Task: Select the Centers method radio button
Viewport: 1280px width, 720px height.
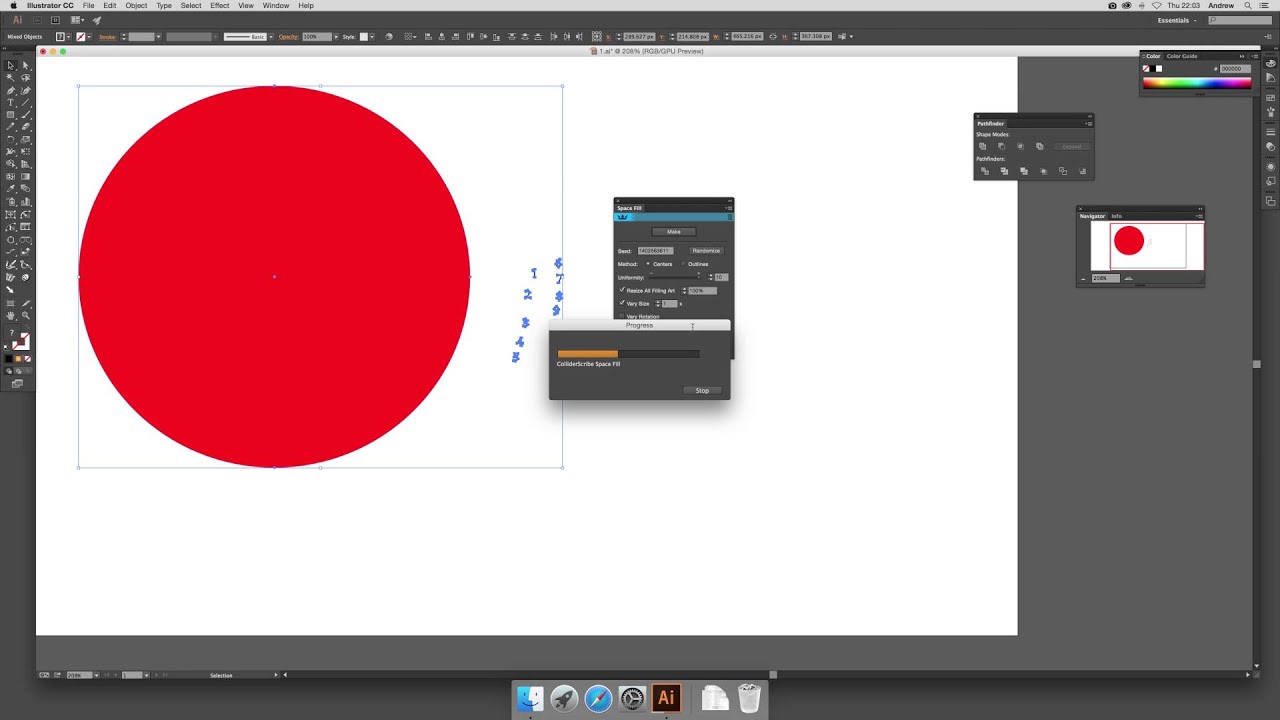Action: pyautogui.click(x=648, y=264)
